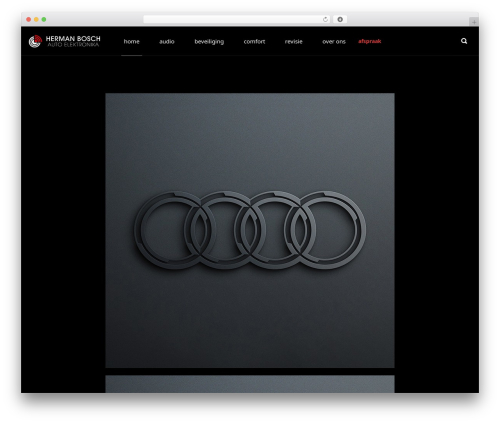The image size is (500, 423).
Task: Go to the home menu item
Action: [131, 41]
